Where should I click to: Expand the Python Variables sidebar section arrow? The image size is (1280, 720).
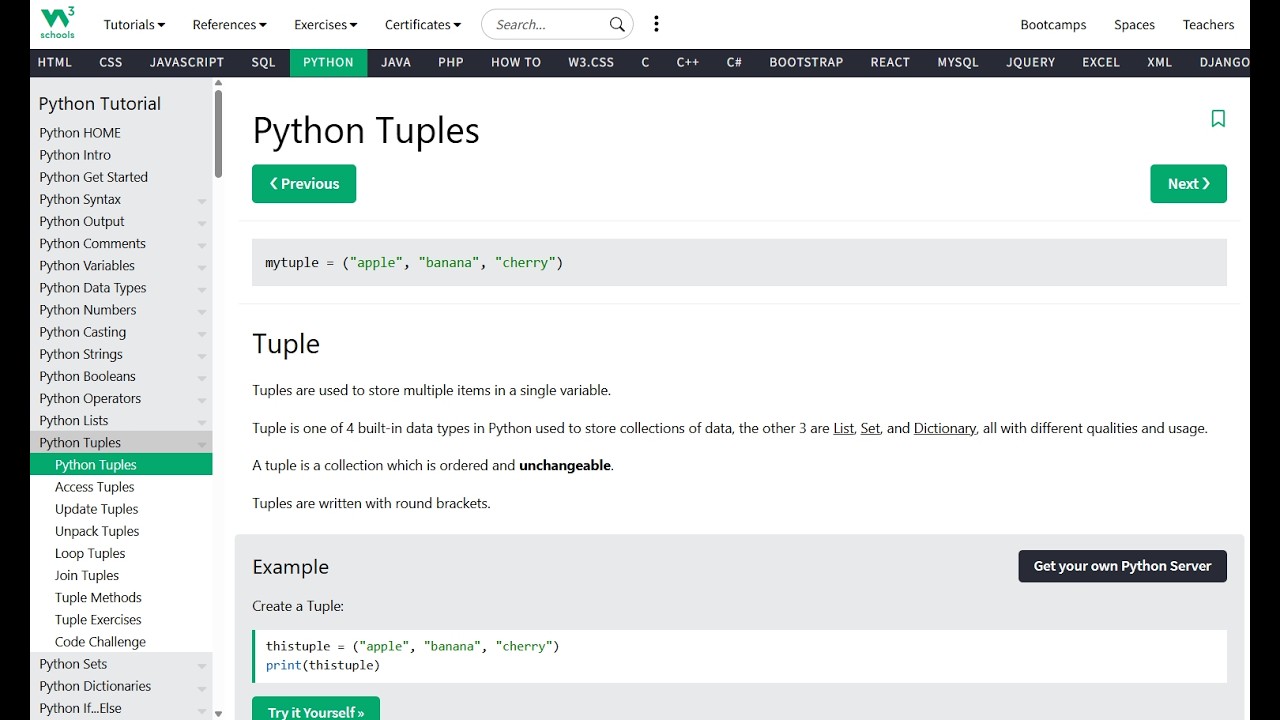pos(202,267)
